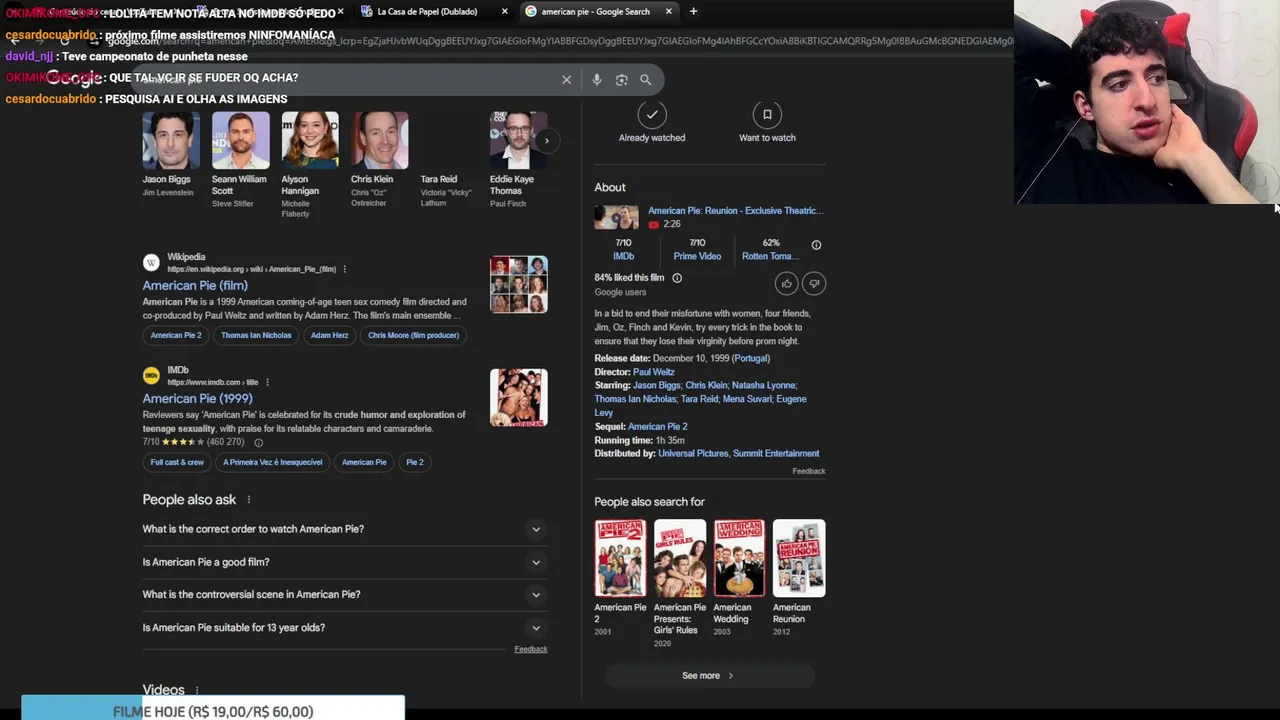
Task: Close the american pie Google Search tab
Action: [x=668, y=12]
